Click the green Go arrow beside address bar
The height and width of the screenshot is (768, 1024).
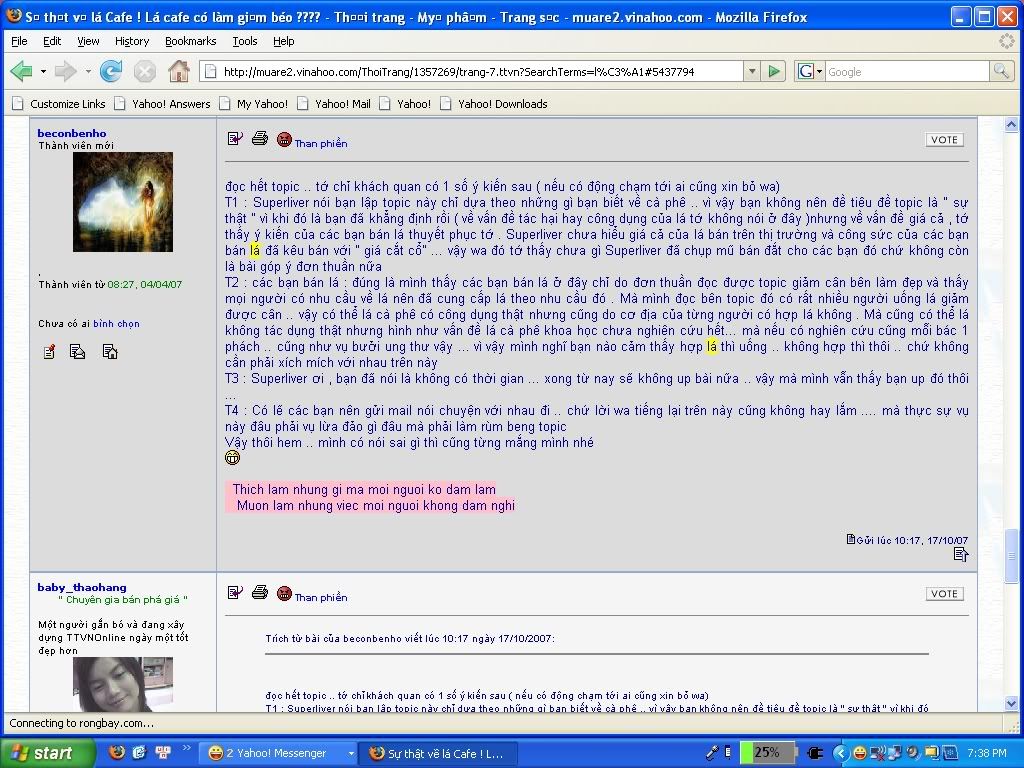tap(773, 71)
